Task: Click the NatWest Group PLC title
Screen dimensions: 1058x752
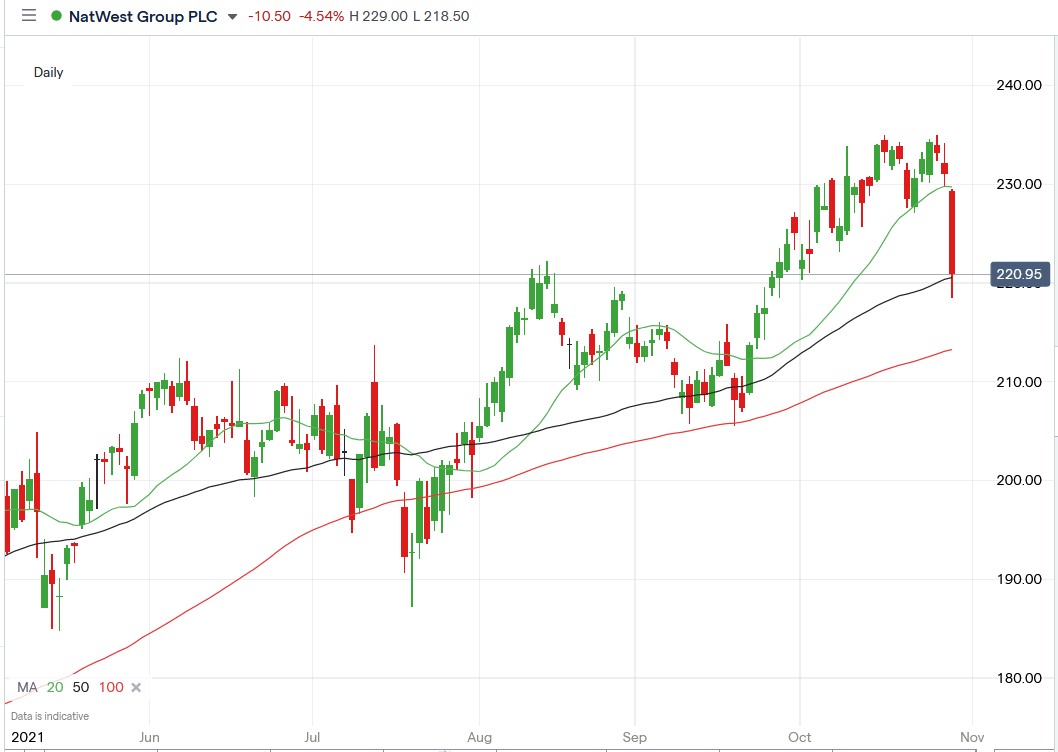Action: tap(143, 16)
